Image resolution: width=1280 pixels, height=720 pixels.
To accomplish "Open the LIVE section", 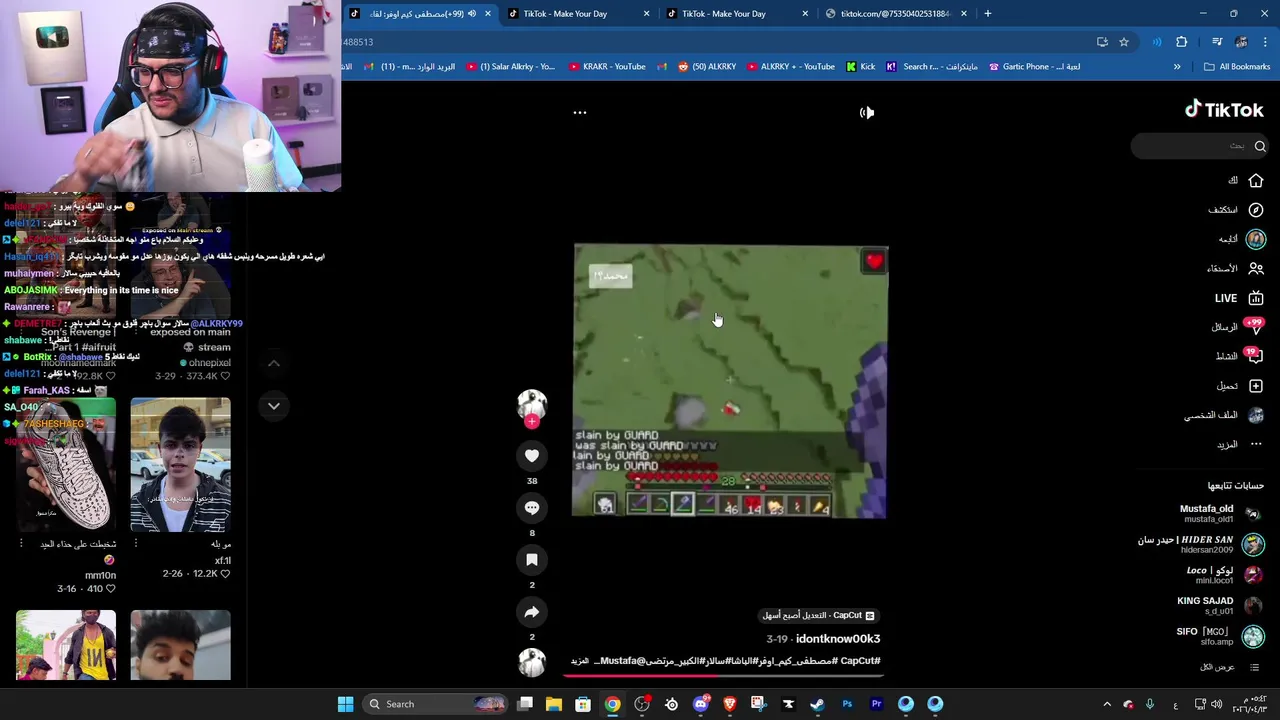I will [x=1238, y=298].
